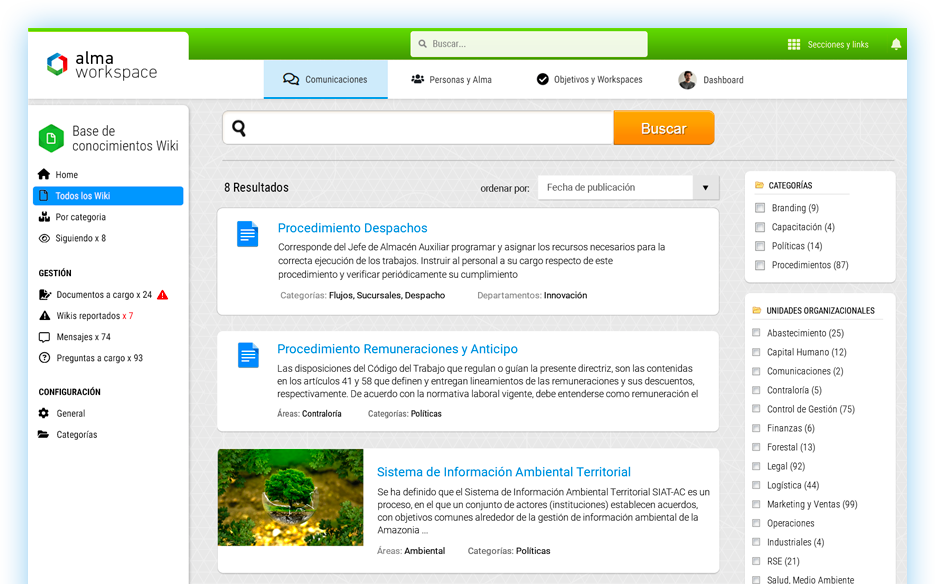Click the Personas y Alma people icon

pos(417,79)
